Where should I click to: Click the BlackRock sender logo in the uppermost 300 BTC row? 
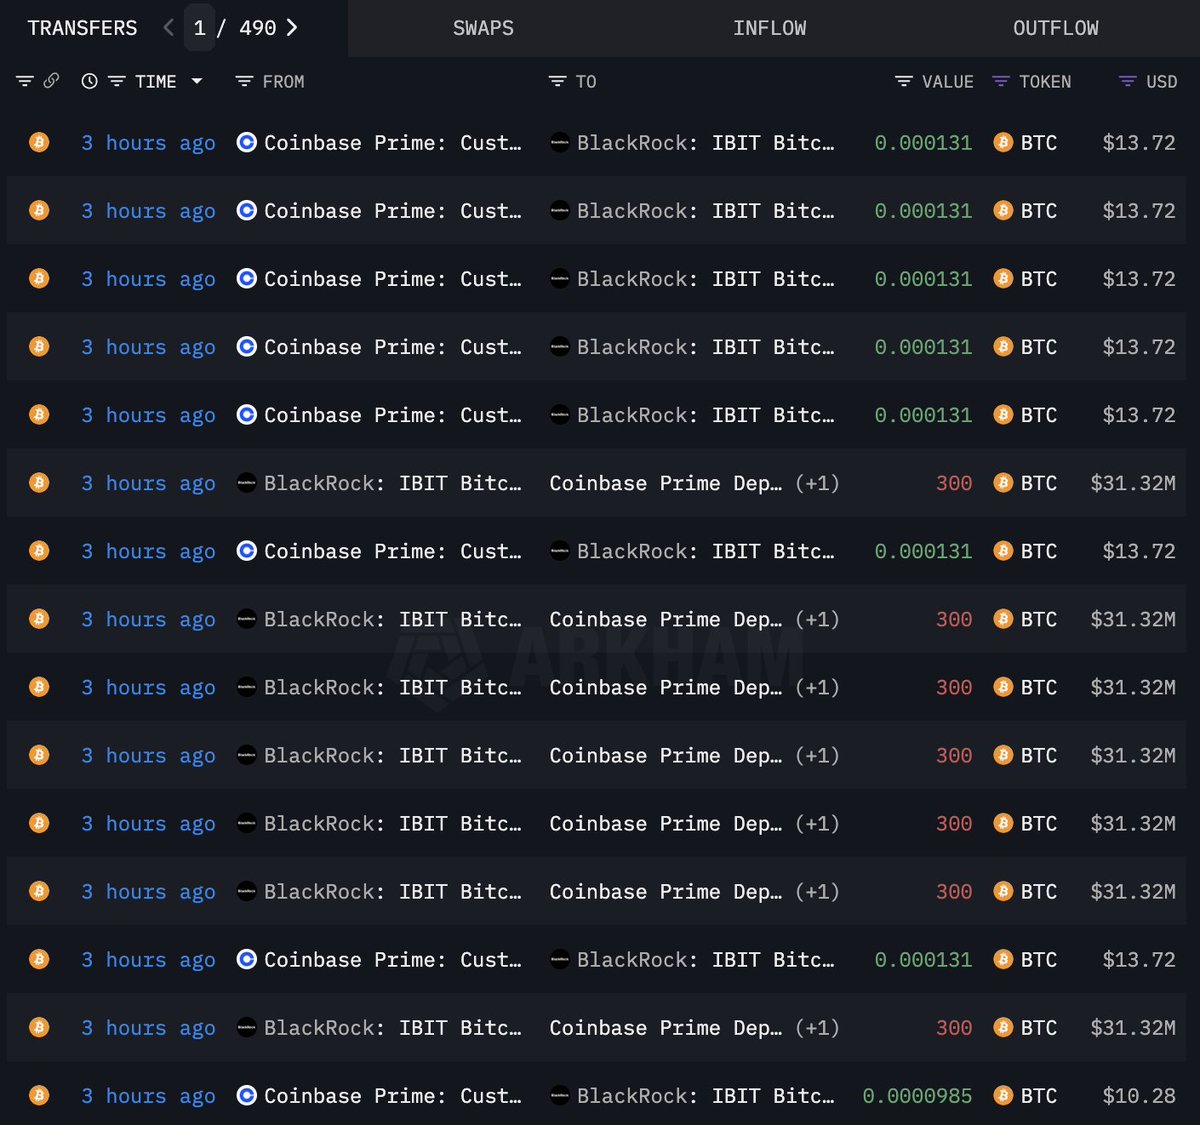(247, 482)
